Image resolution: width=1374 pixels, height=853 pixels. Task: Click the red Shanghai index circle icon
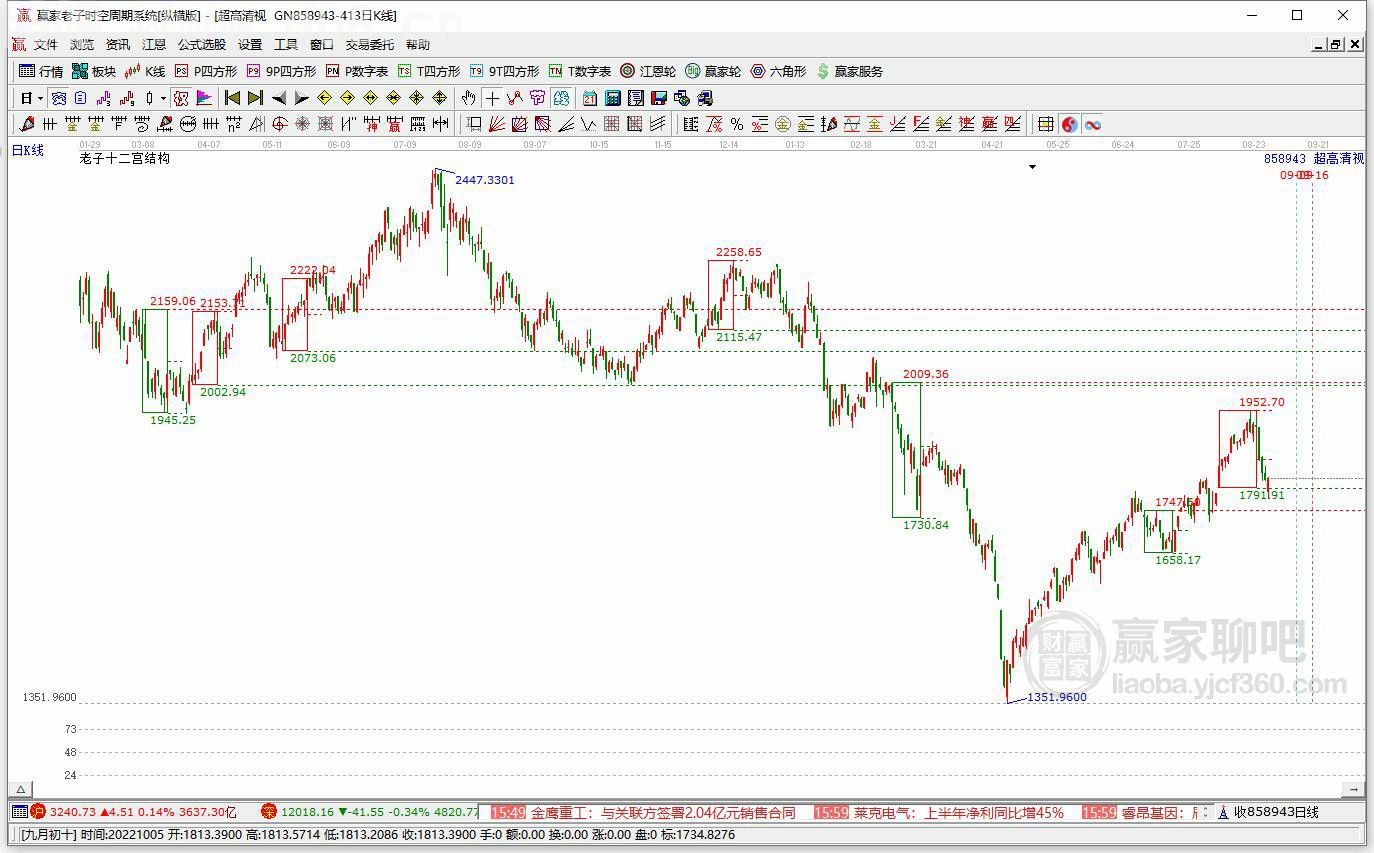(x=38, y=812)
